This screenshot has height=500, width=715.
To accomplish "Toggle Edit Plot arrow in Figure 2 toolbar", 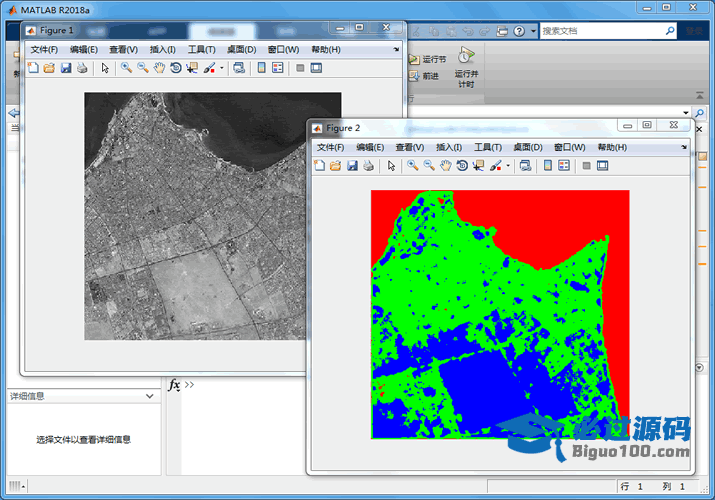I will click(391, 165).
